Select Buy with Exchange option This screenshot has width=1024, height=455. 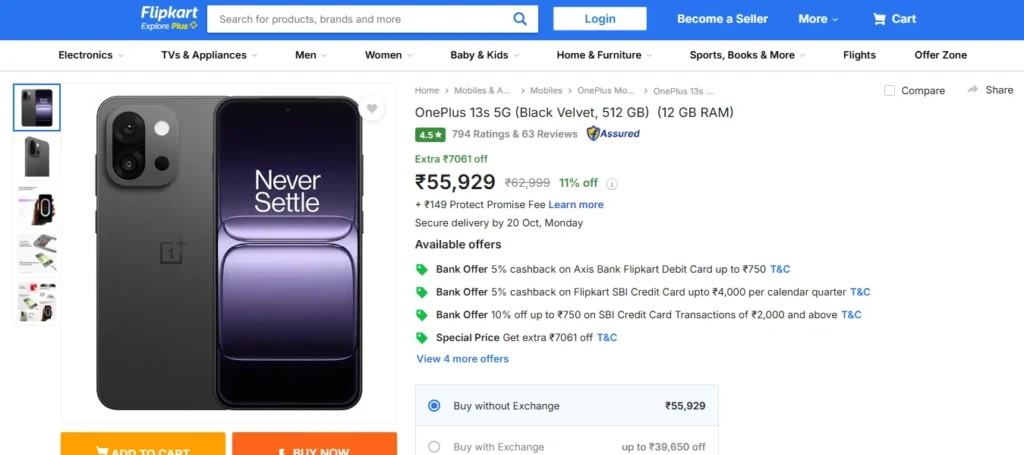coord(434,447)
